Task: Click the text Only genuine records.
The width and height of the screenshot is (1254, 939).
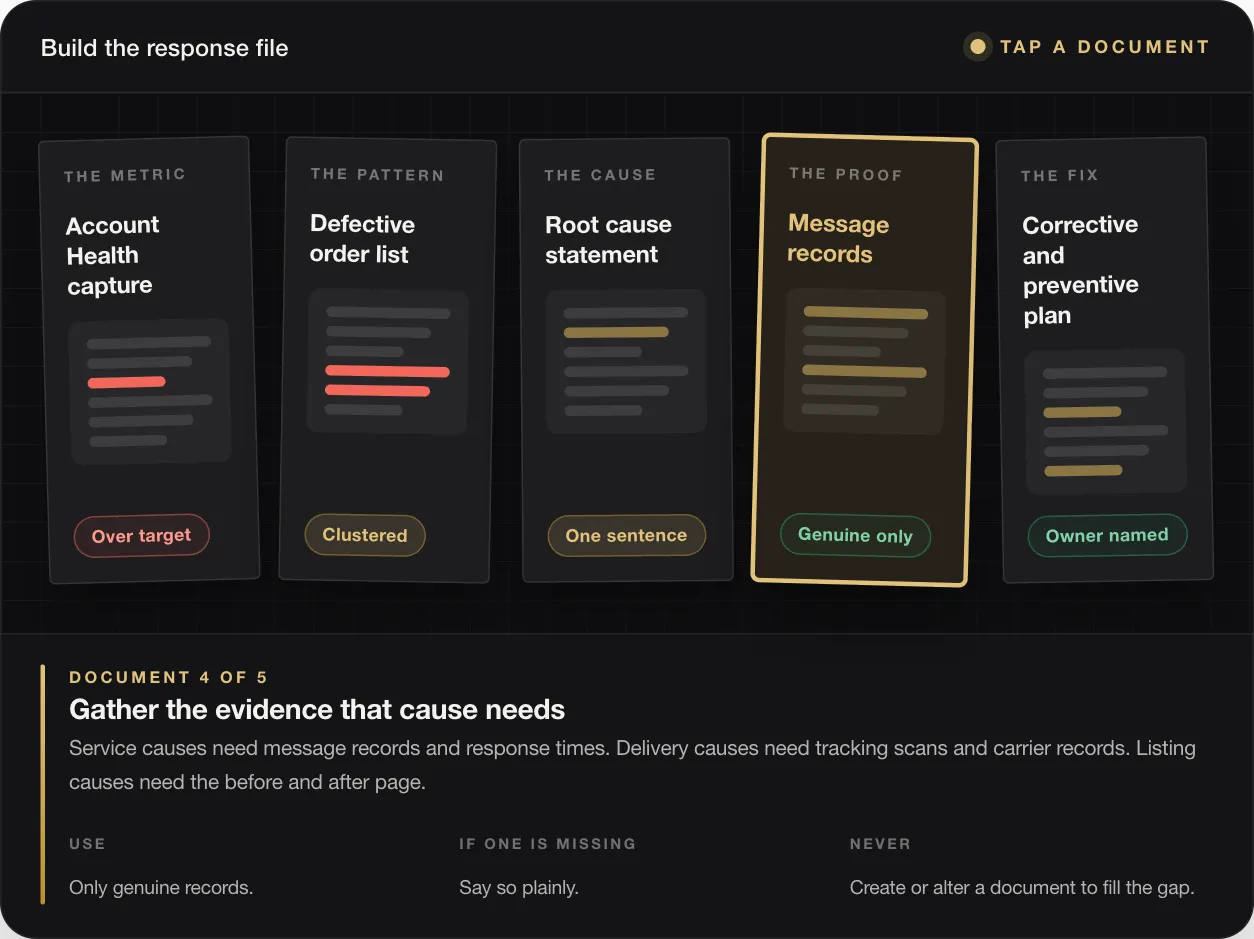Action: [x=161, y=887]
